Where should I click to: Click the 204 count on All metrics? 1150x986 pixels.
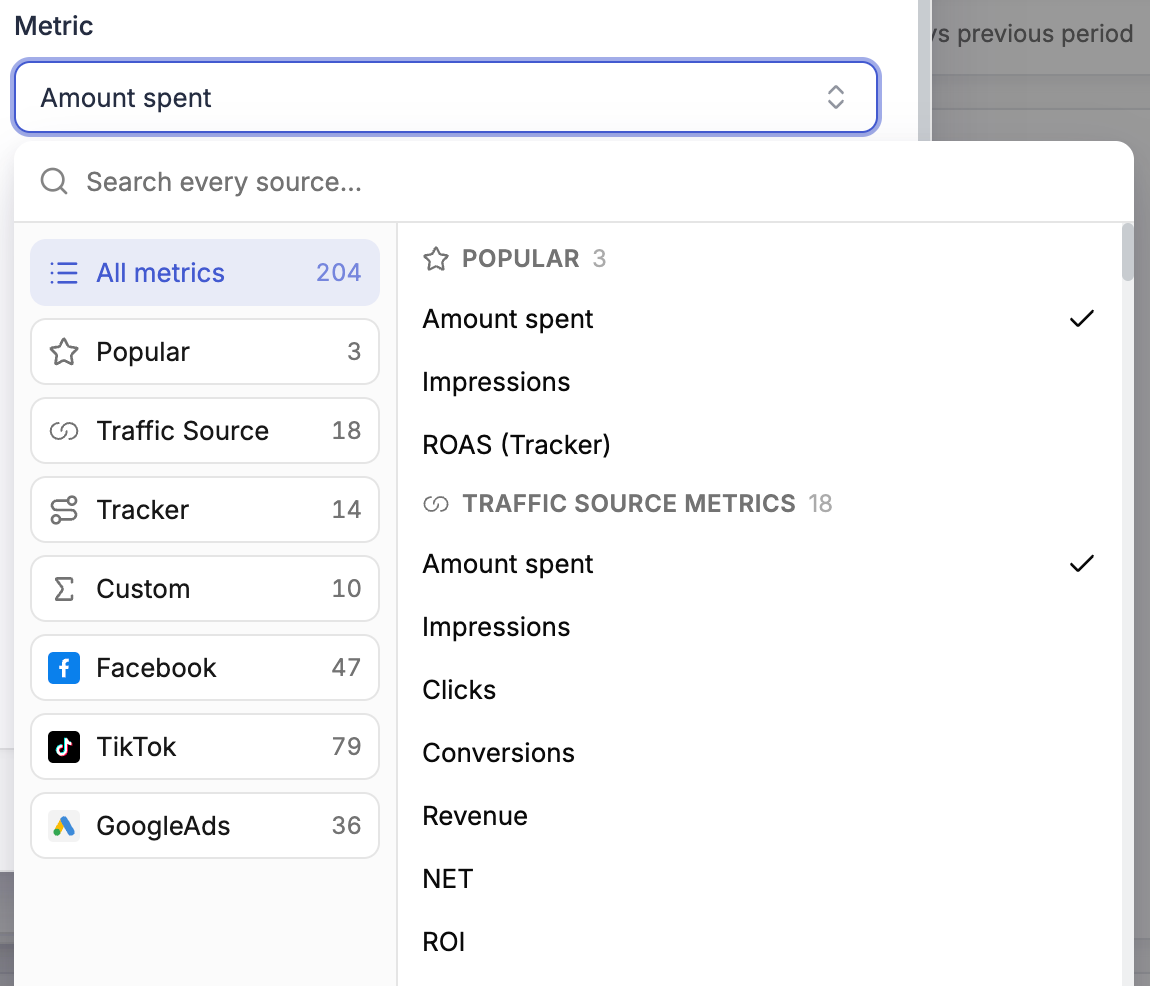[338, 272]
